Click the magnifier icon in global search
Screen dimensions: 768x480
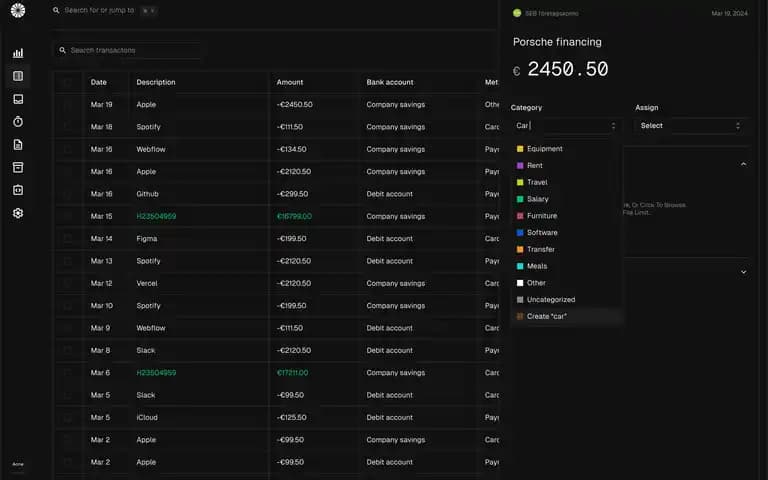point(56,10)
